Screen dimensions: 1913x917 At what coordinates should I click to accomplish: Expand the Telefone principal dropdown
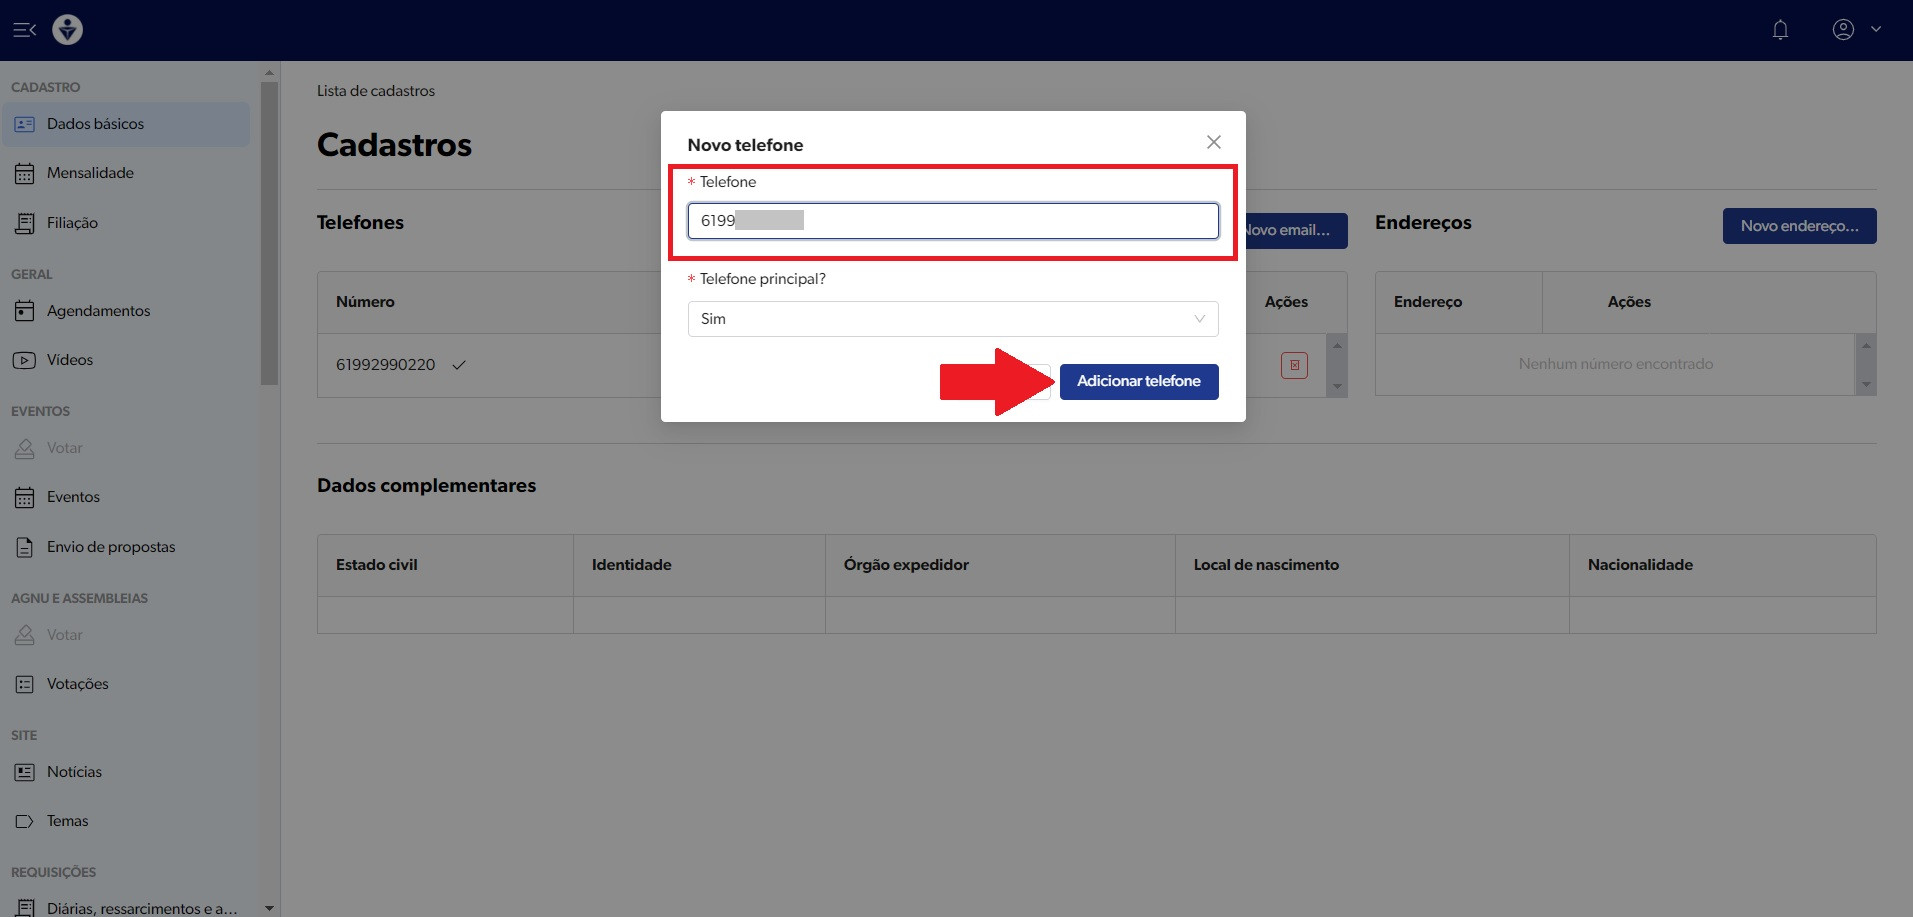point(952,319)
